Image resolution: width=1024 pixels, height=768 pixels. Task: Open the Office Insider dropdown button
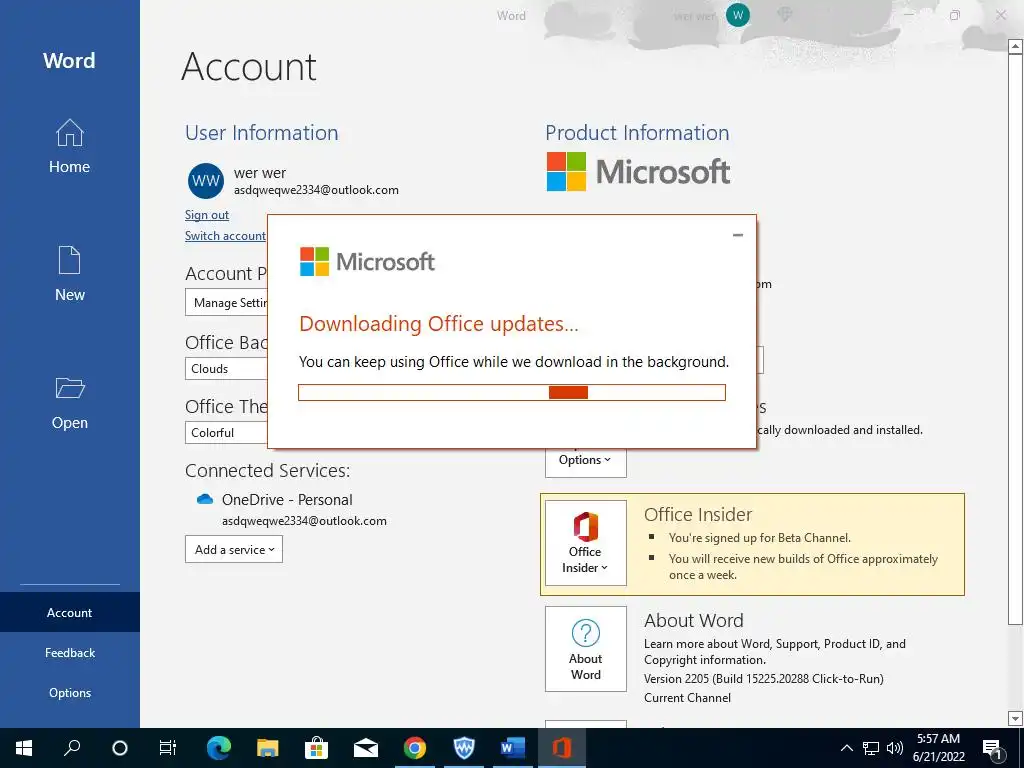click(x=586, y=543)
